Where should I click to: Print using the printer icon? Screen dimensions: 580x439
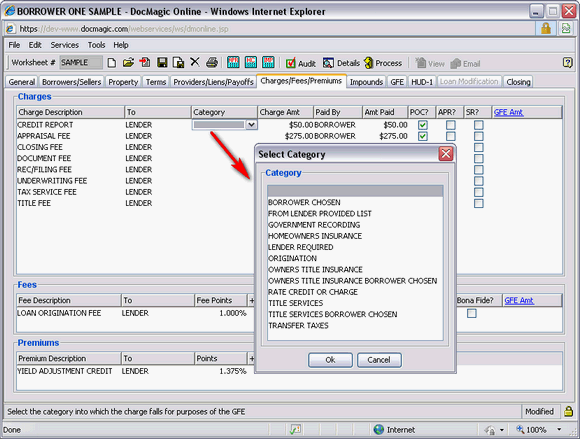click(212, 62)
